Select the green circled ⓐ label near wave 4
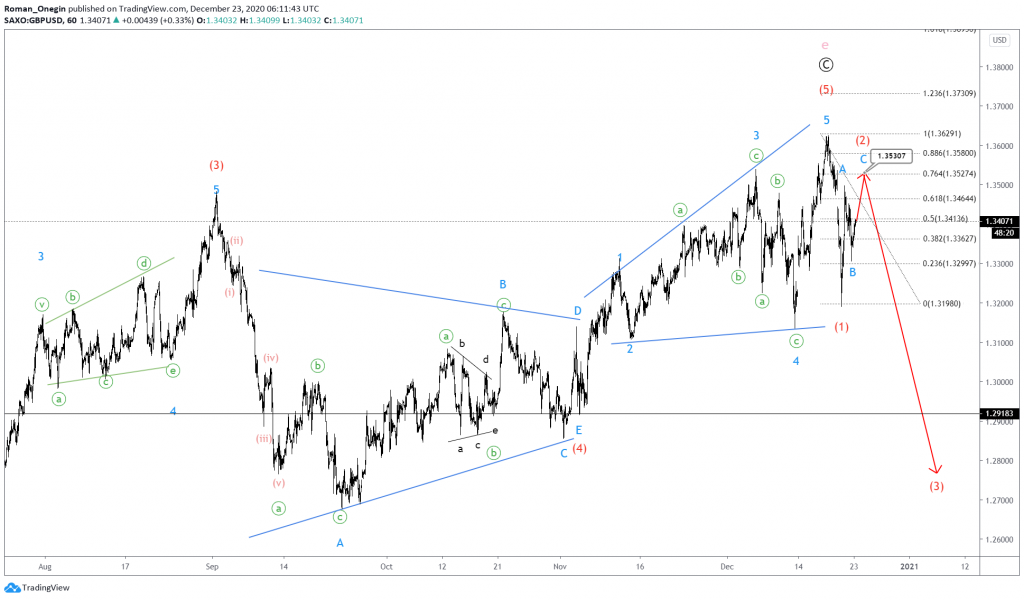 [761, 300]
